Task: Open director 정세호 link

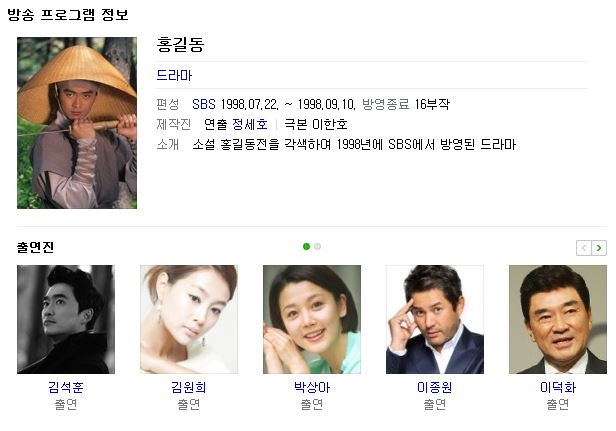Action: pyautogui.click(x=250, y=125)
